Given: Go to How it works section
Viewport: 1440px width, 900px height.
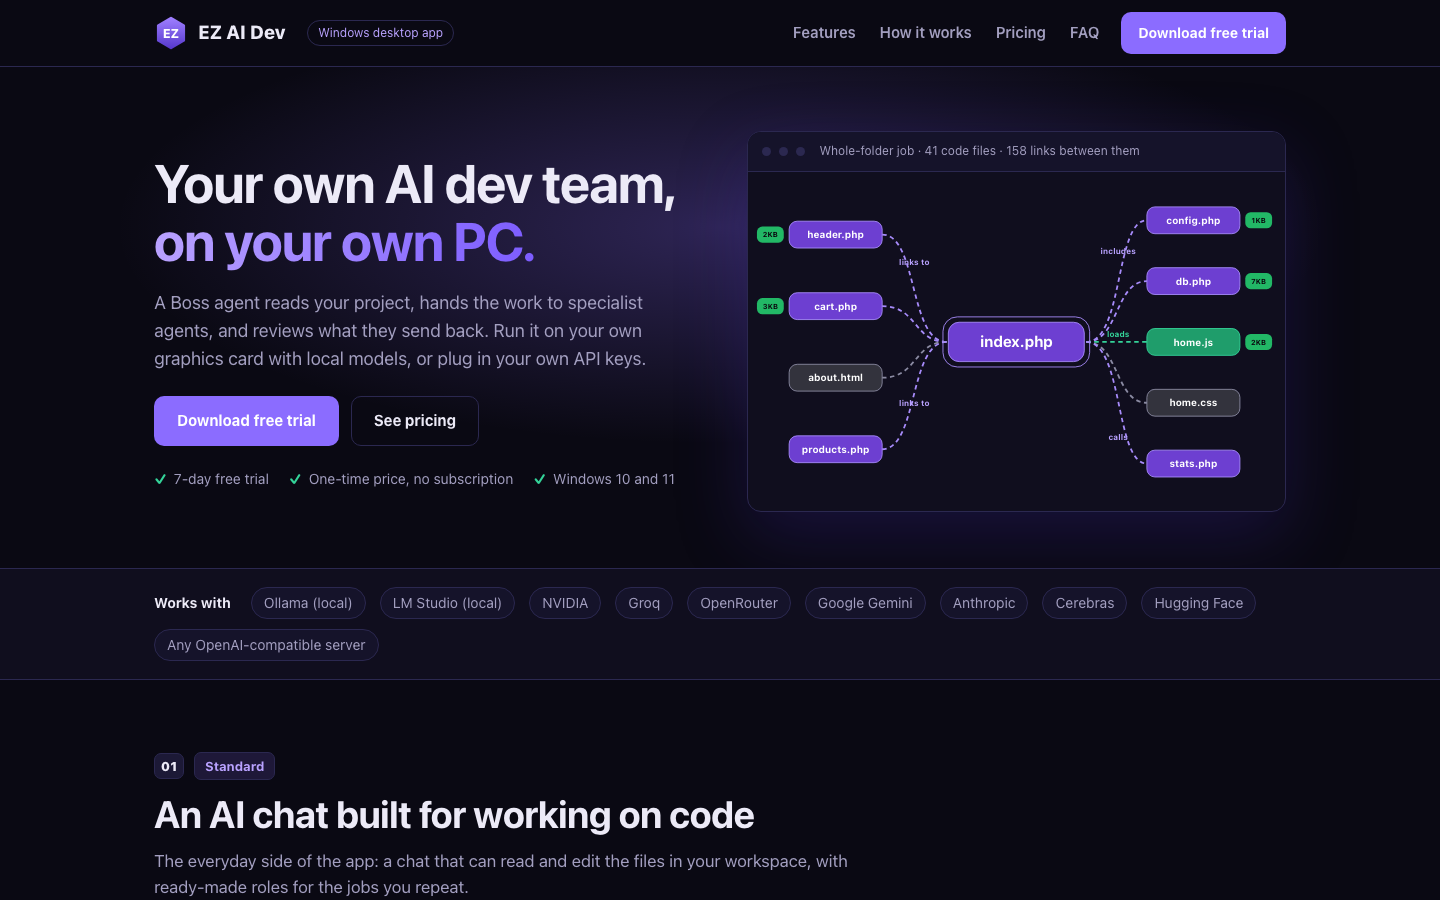Looking at the screenshot, I should [x=925, y=33].
